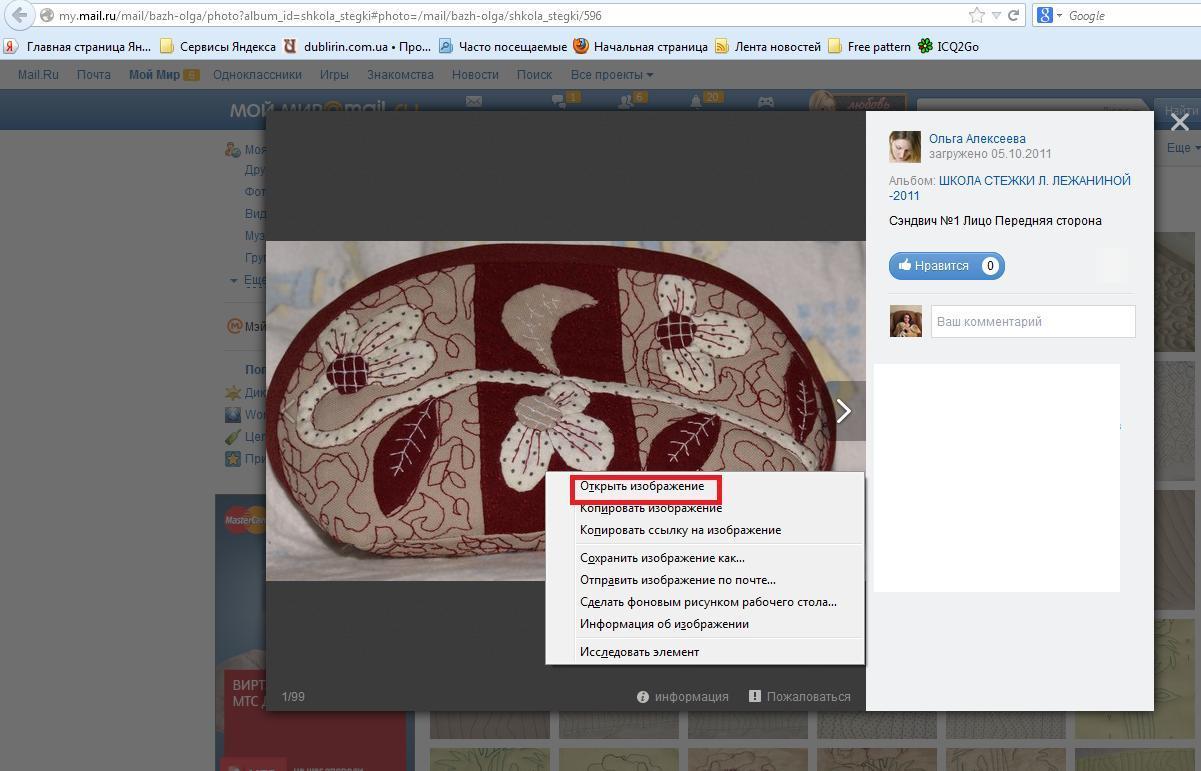
Task: Open the messages chat icon in the header
Action: (x=560, y=101)
